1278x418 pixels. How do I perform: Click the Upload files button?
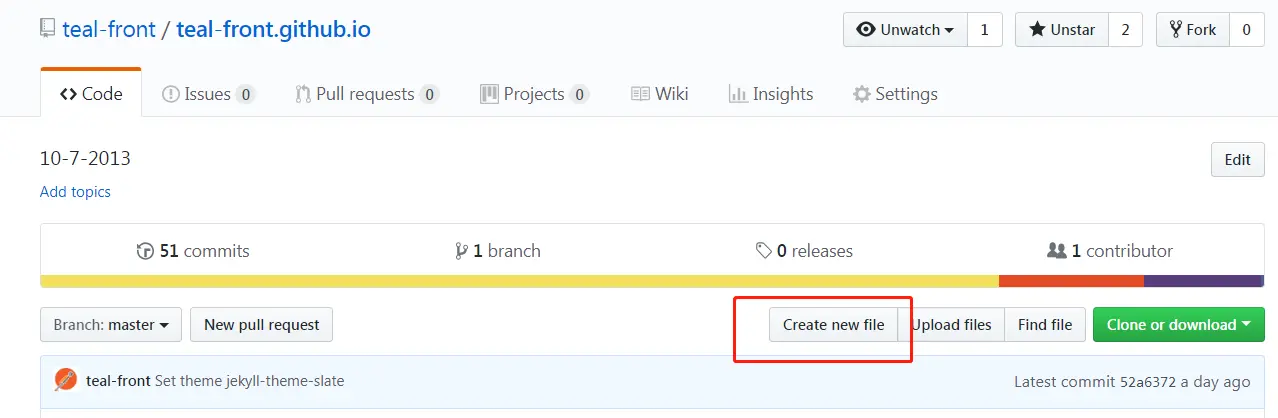pos(951,325)
